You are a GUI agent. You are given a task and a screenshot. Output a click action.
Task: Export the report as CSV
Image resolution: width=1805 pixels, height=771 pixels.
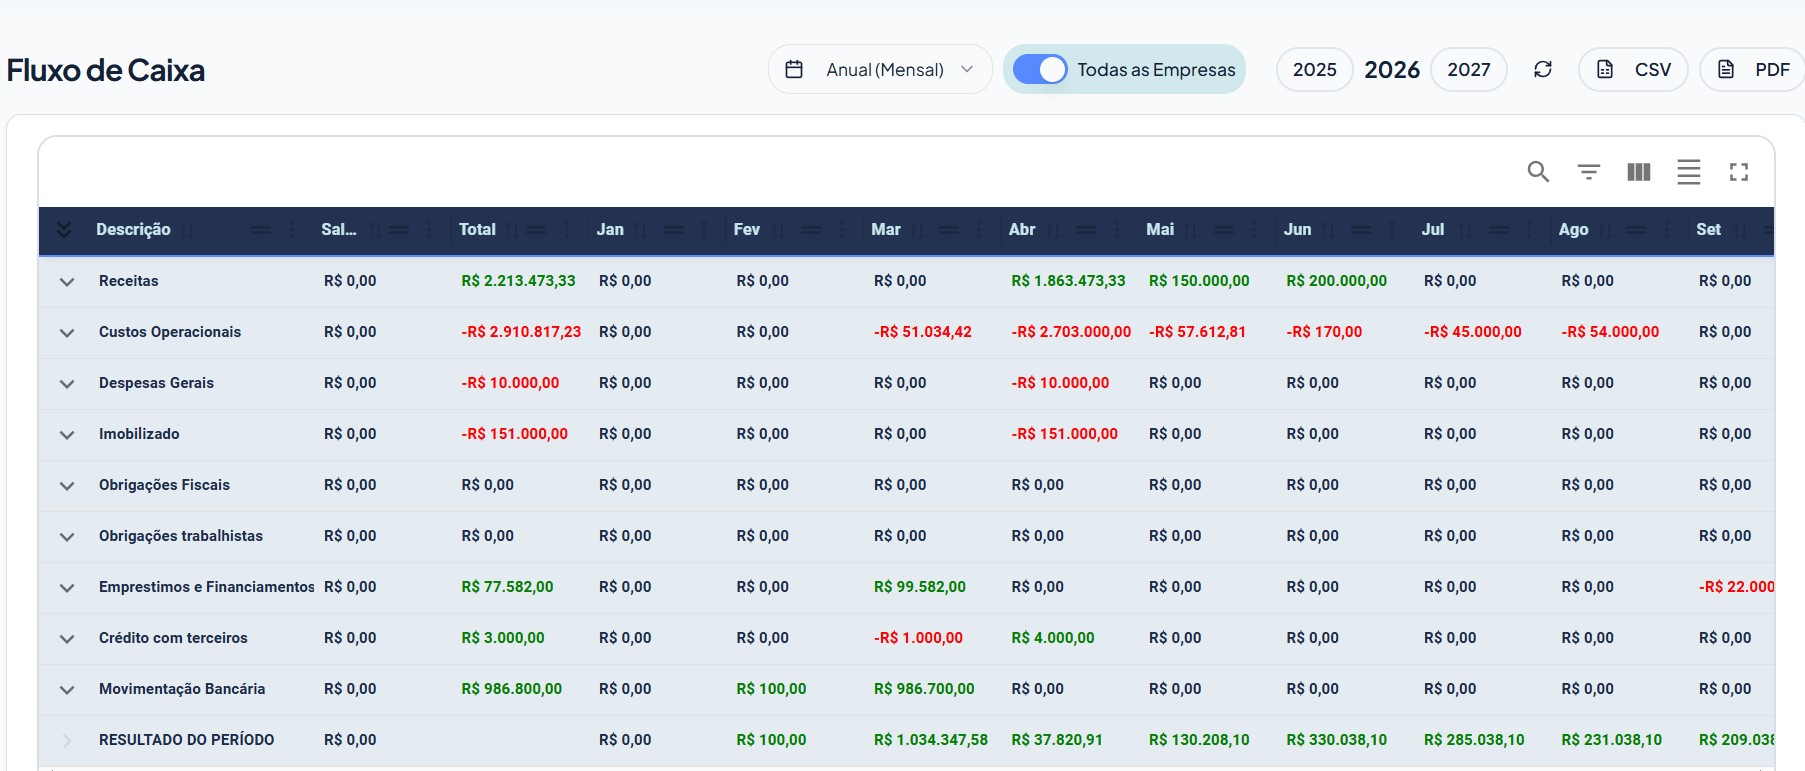[1633, 69]
